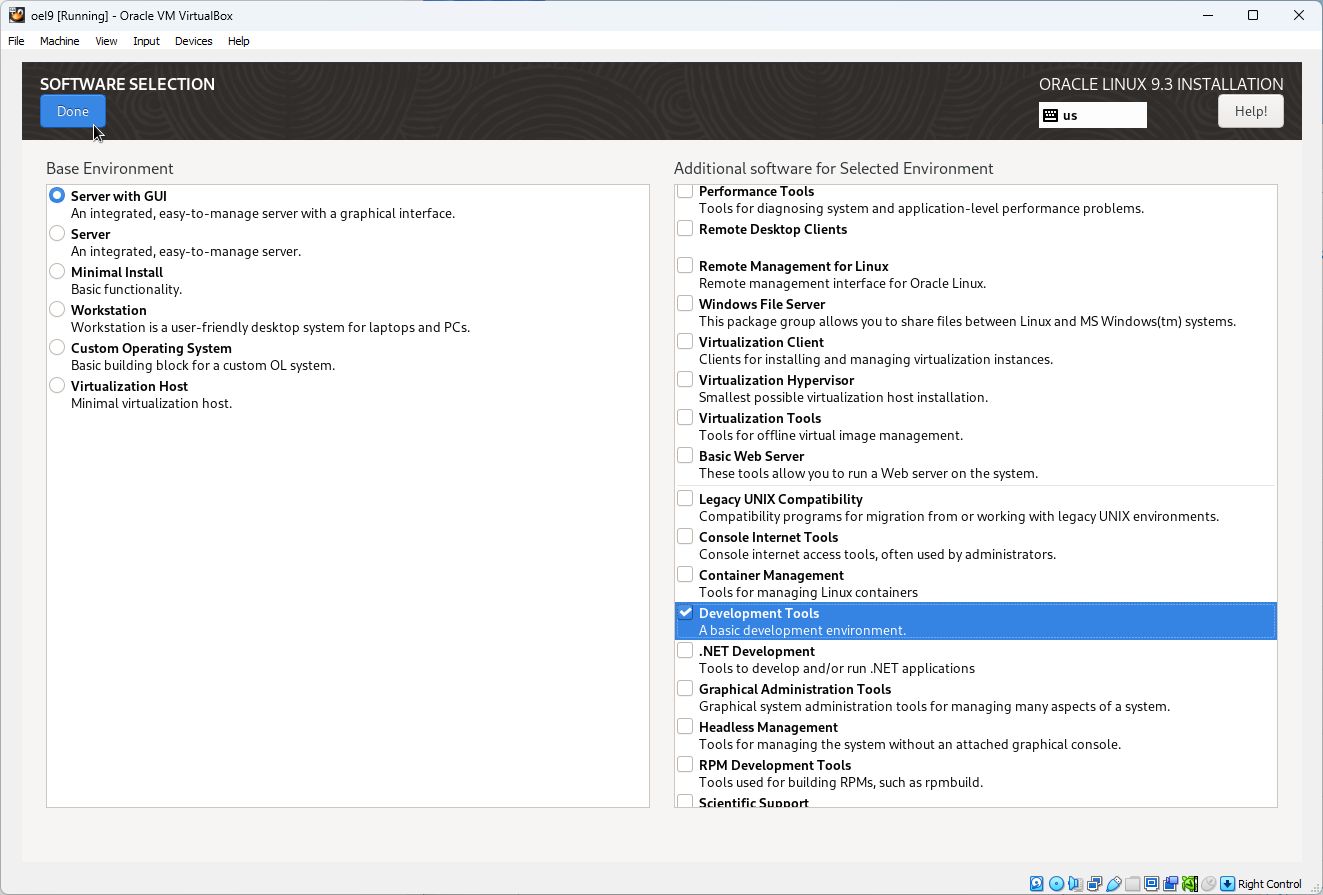Click the network adapters status icon

tap(1094, 884)
